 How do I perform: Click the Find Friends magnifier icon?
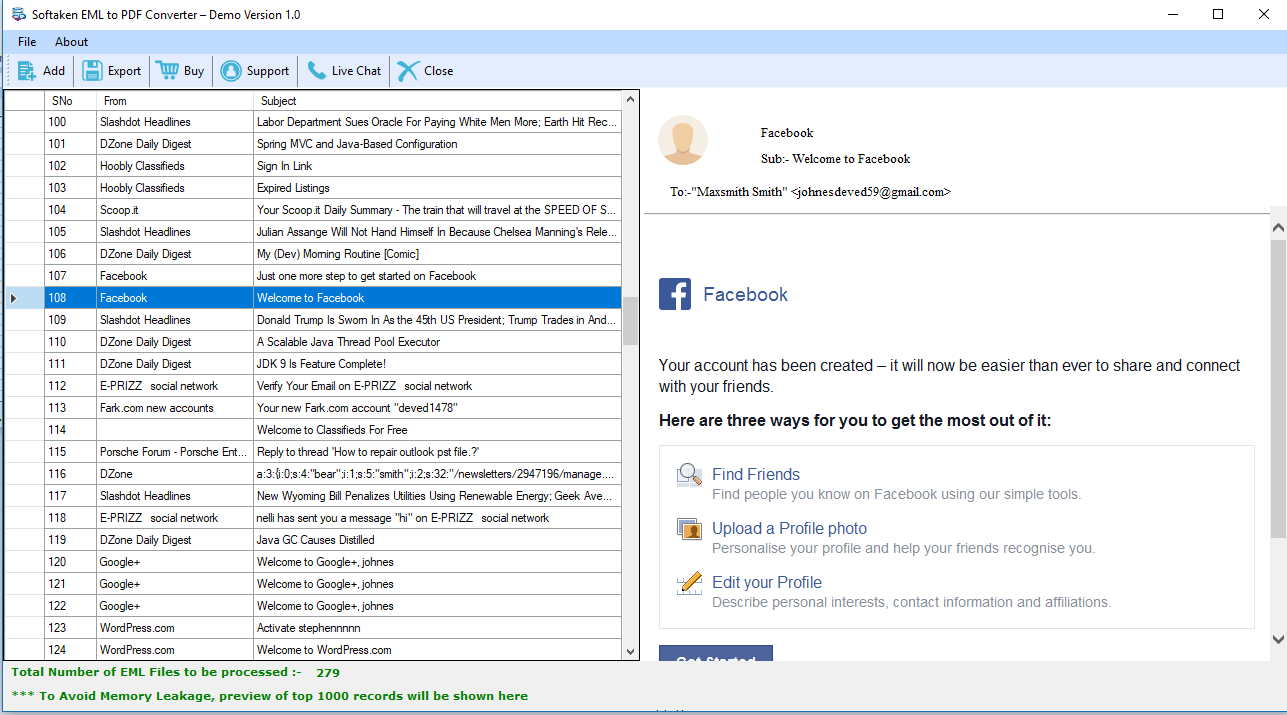pyautogui.click(x=689, y=475)
